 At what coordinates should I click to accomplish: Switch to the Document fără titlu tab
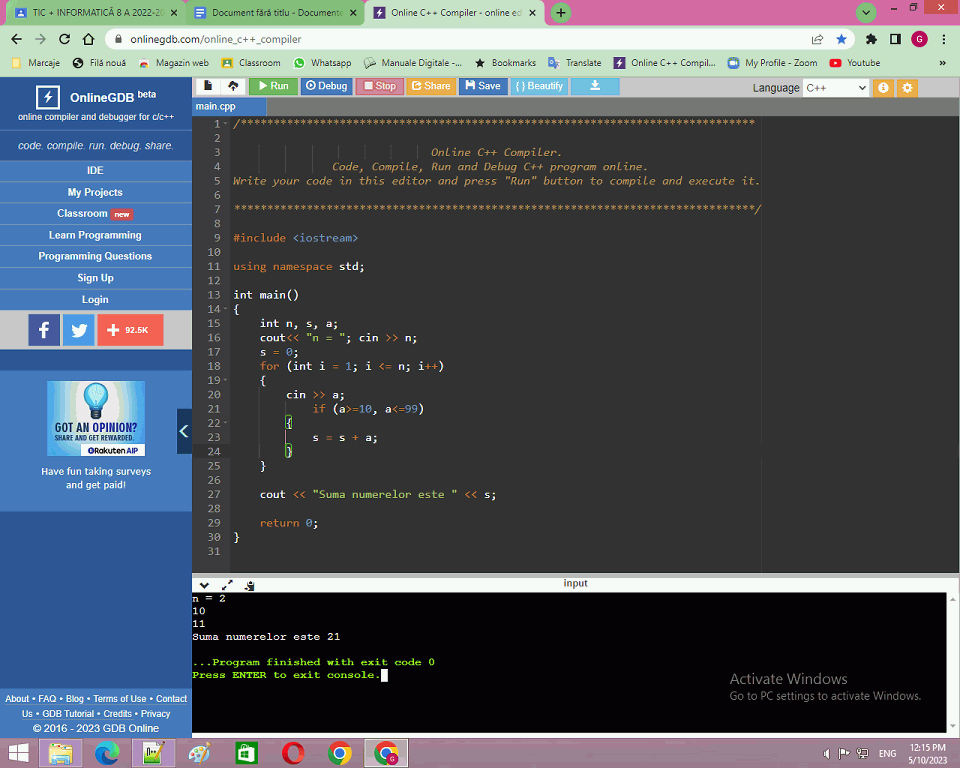tap(267, 13)
